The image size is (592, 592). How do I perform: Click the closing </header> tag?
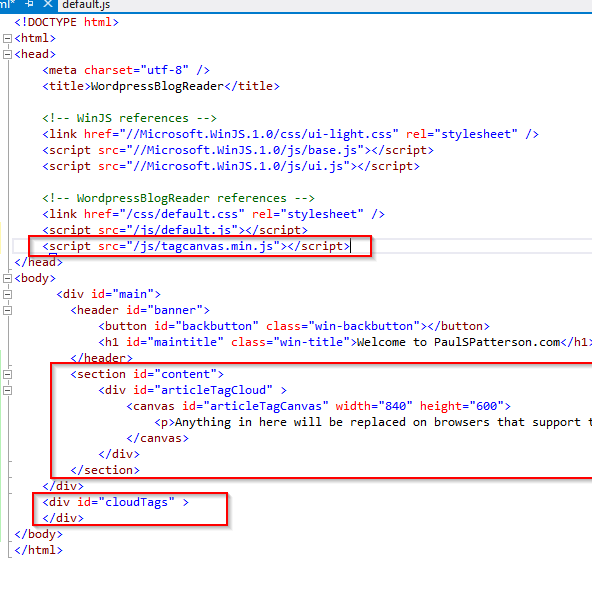click(x=101, y=358)
